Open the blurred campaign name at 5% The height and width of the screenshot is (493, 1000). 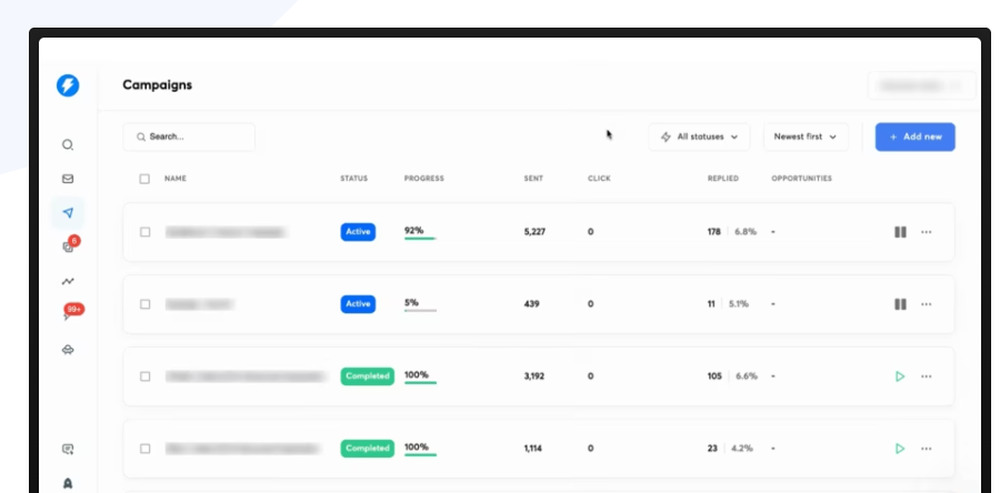199,304
